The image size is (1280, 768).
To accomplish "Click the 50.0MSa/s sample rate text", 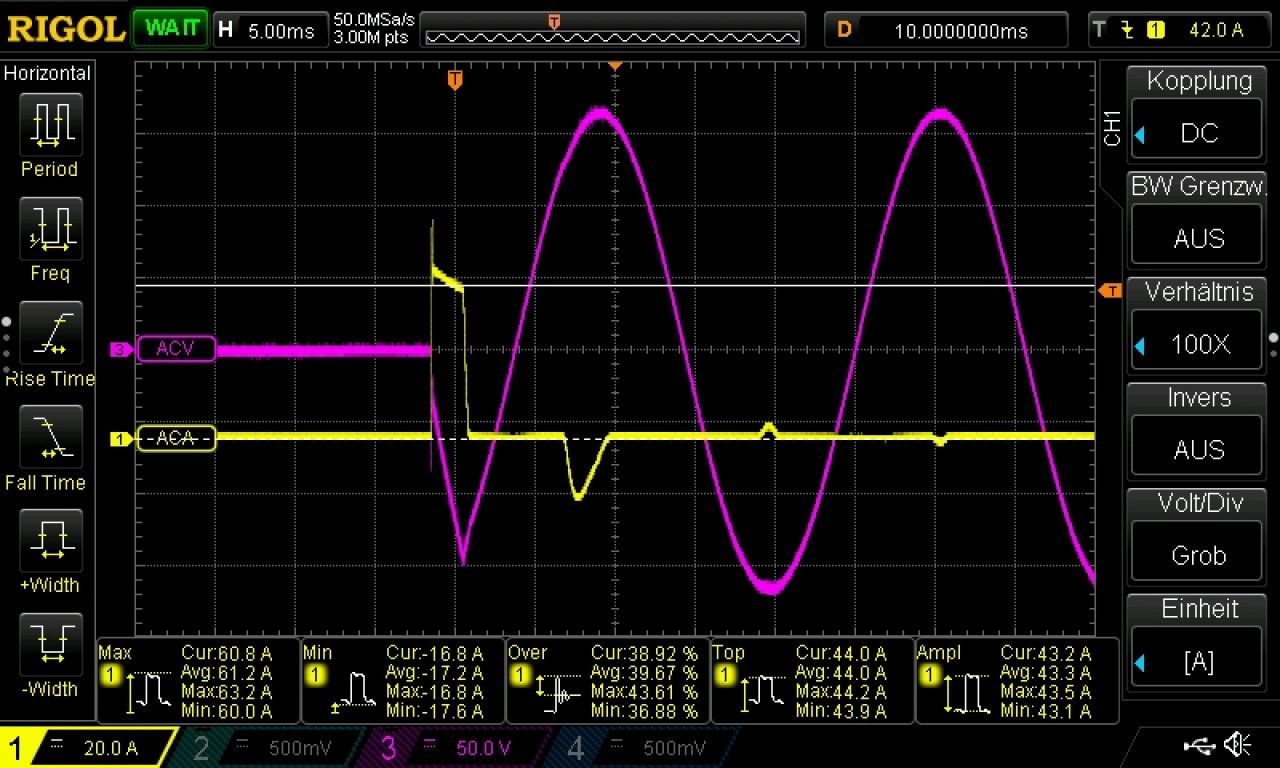I will pyautogui.click(x=374, y=20).
